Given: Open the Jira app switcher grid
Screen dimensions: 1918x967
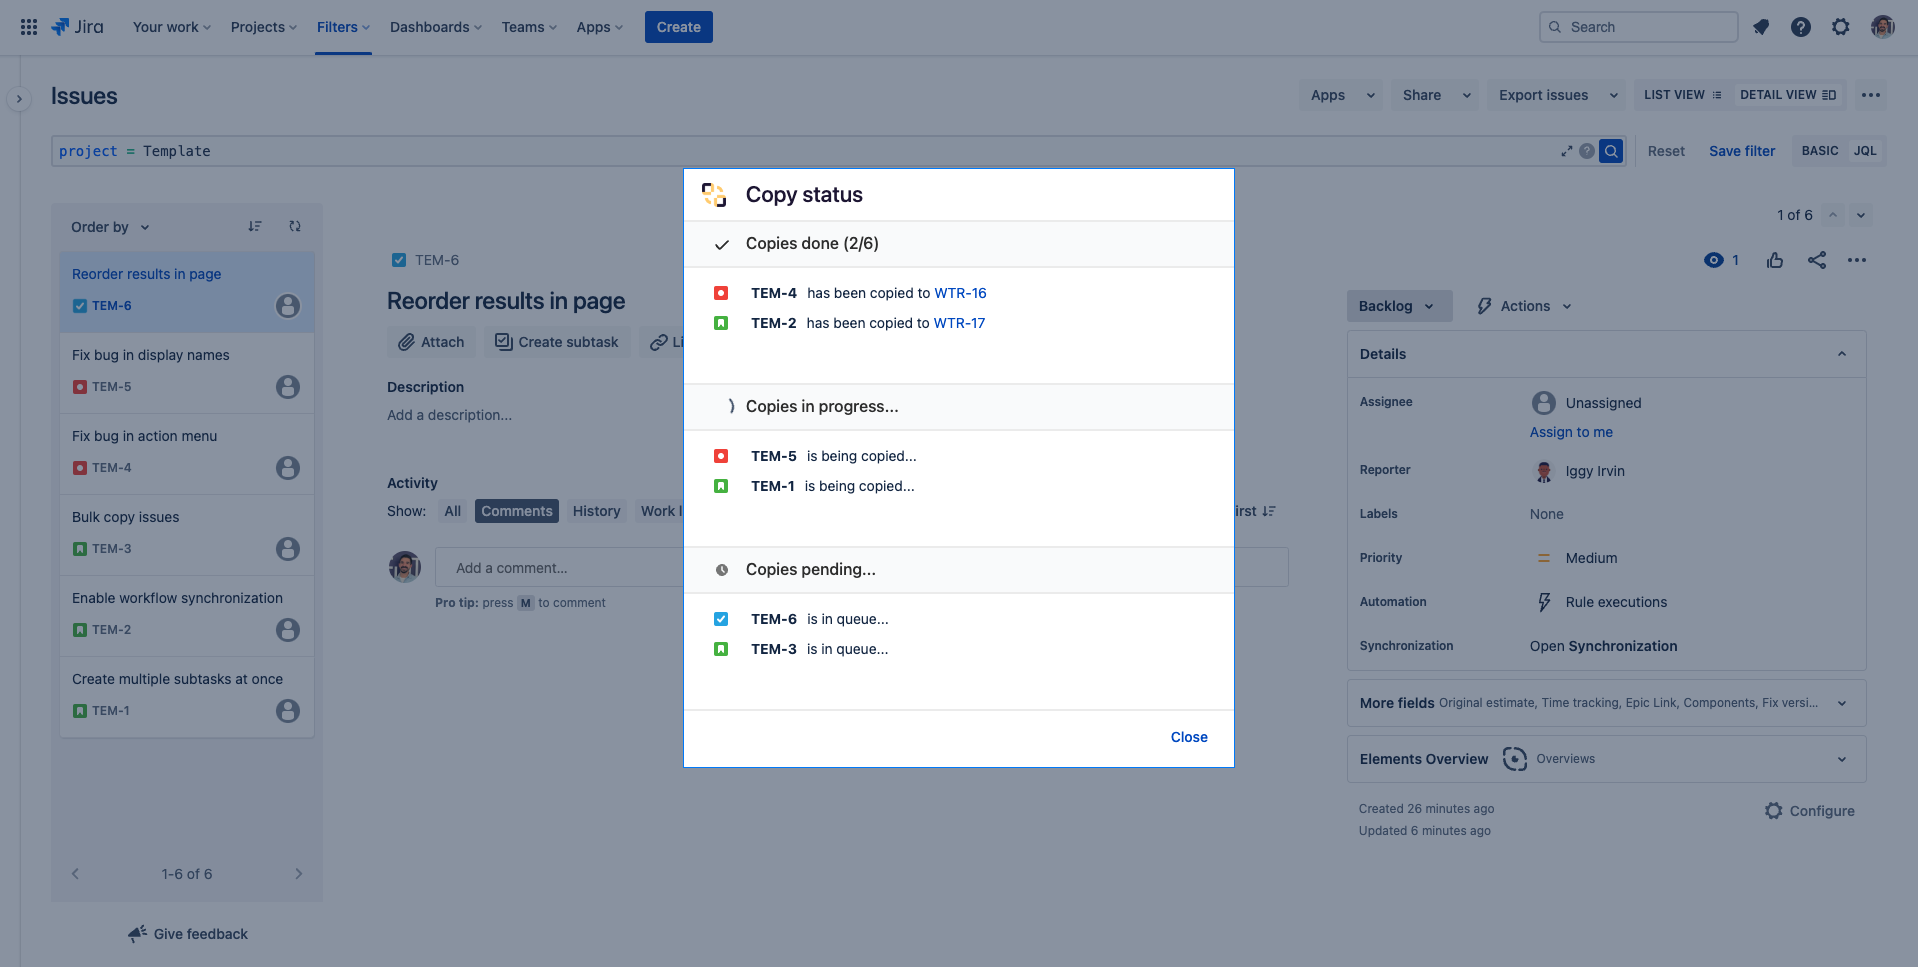Looking at the screenshot, I should pyautogui.click(x=28, y=26).
